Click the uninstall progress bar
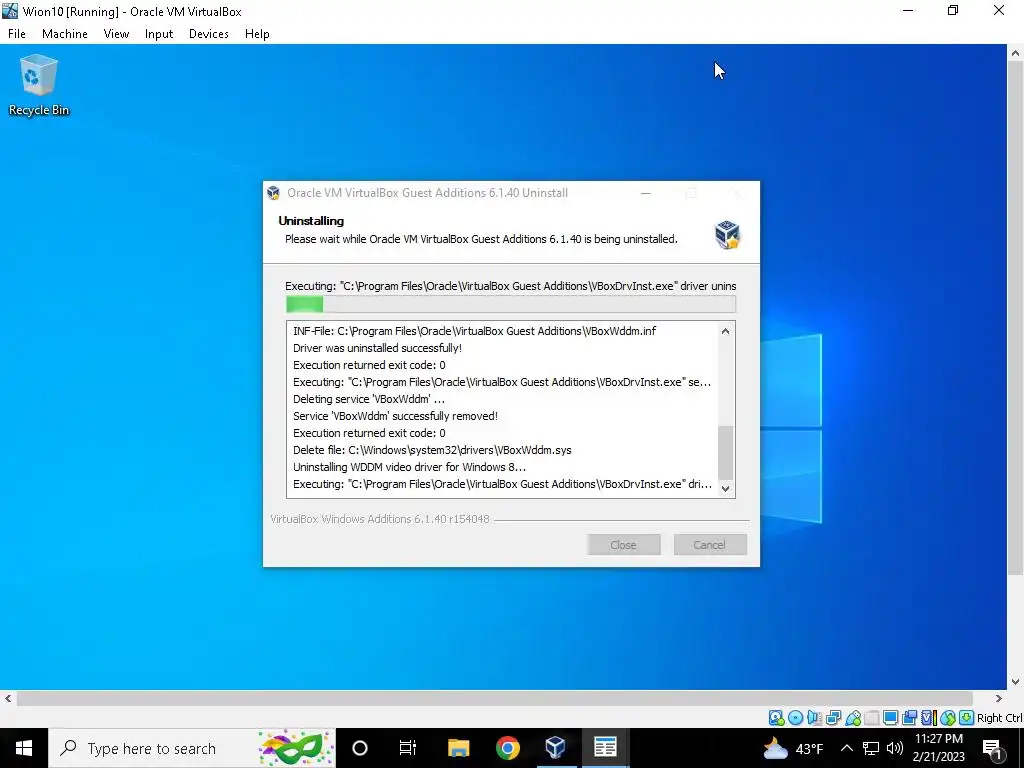The height and width of the screenshot is (768, 1024). pyautogui.click(x=511, y=304)
